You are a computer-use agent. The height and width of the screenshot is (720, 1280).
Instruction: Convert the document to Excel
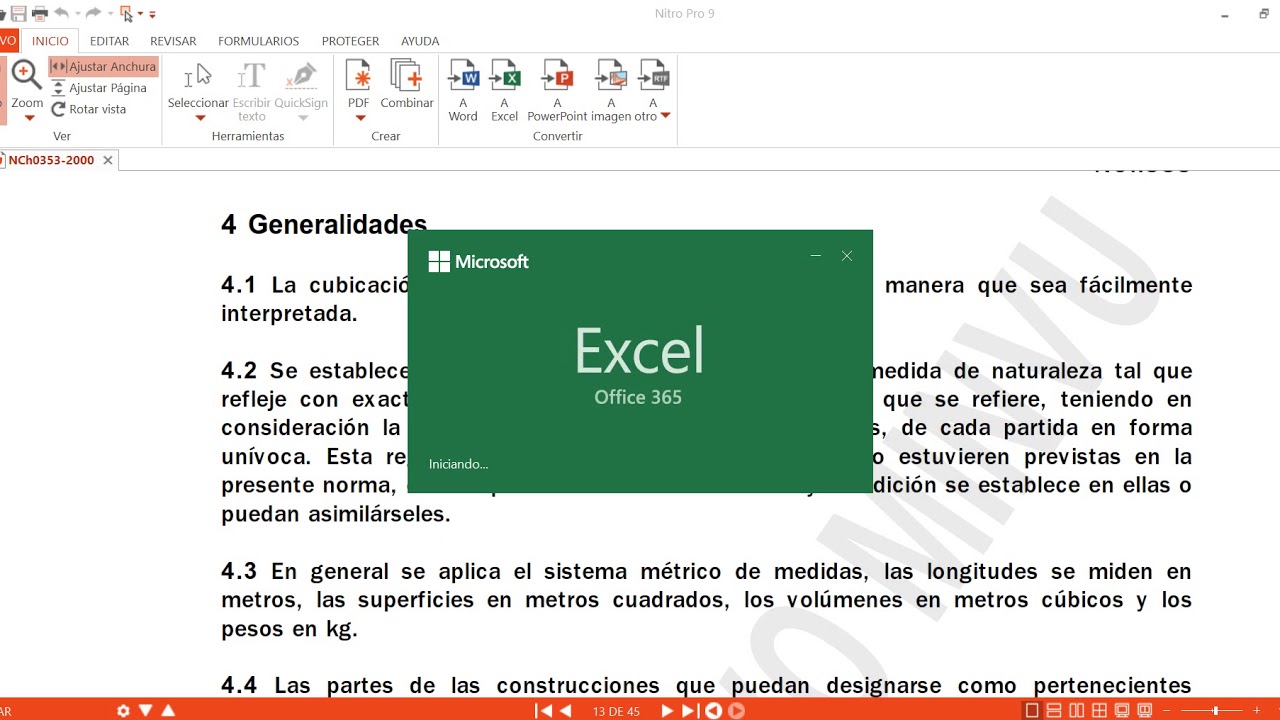click(x=504, y=90)
